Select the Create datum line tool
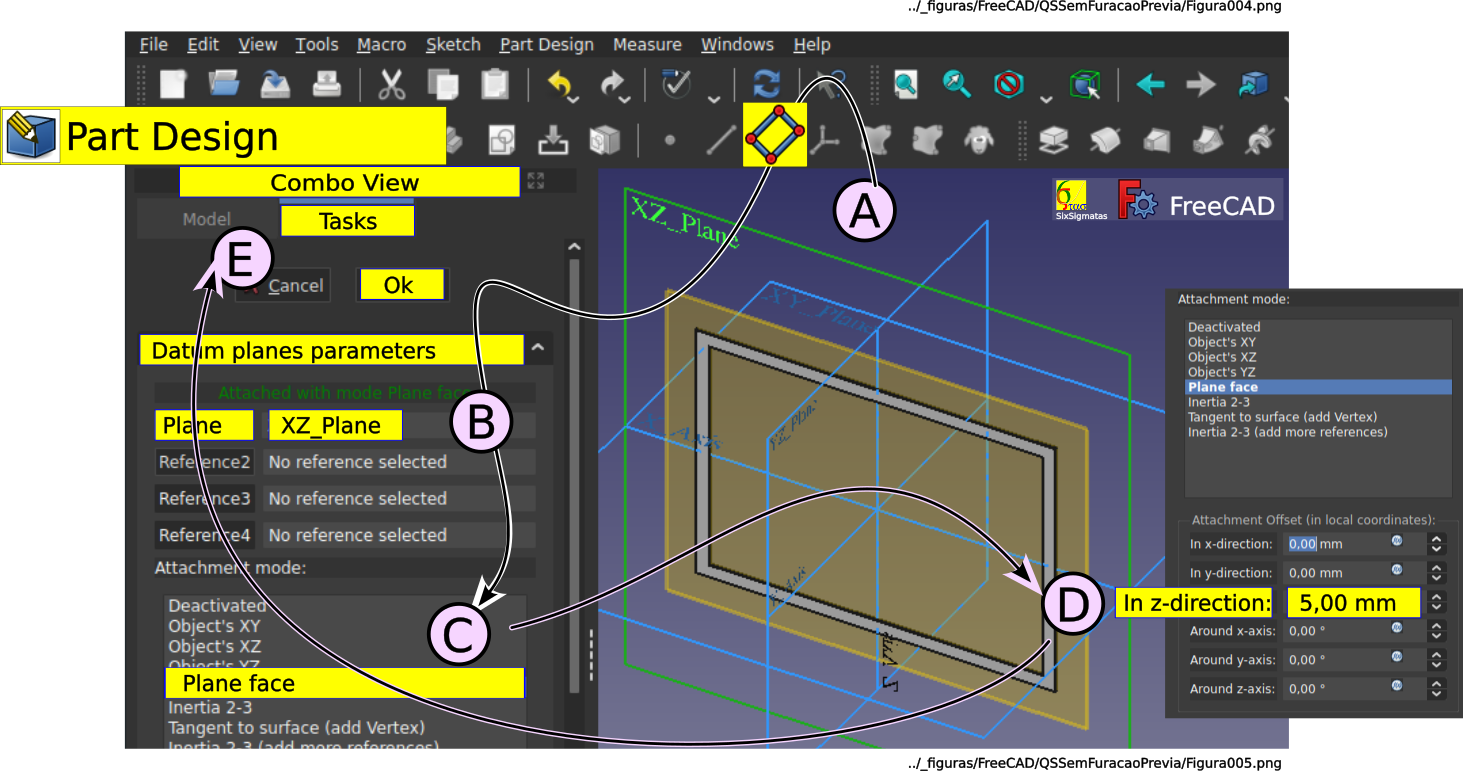The image size is (1463, 771). [721, 140]
